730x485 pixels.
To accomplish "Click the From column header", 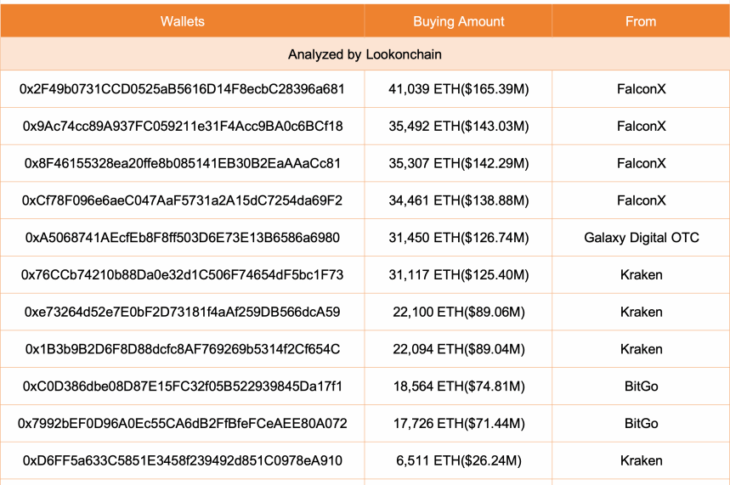I will pyautogui.click(x=641, y=21).
